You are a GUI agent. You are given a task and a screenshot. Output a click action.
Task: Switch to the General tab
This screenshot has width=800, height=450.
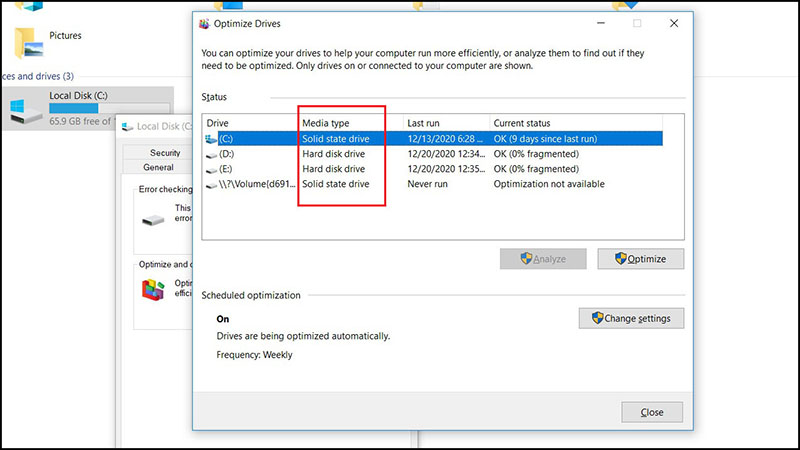click(x=158, y=168)
